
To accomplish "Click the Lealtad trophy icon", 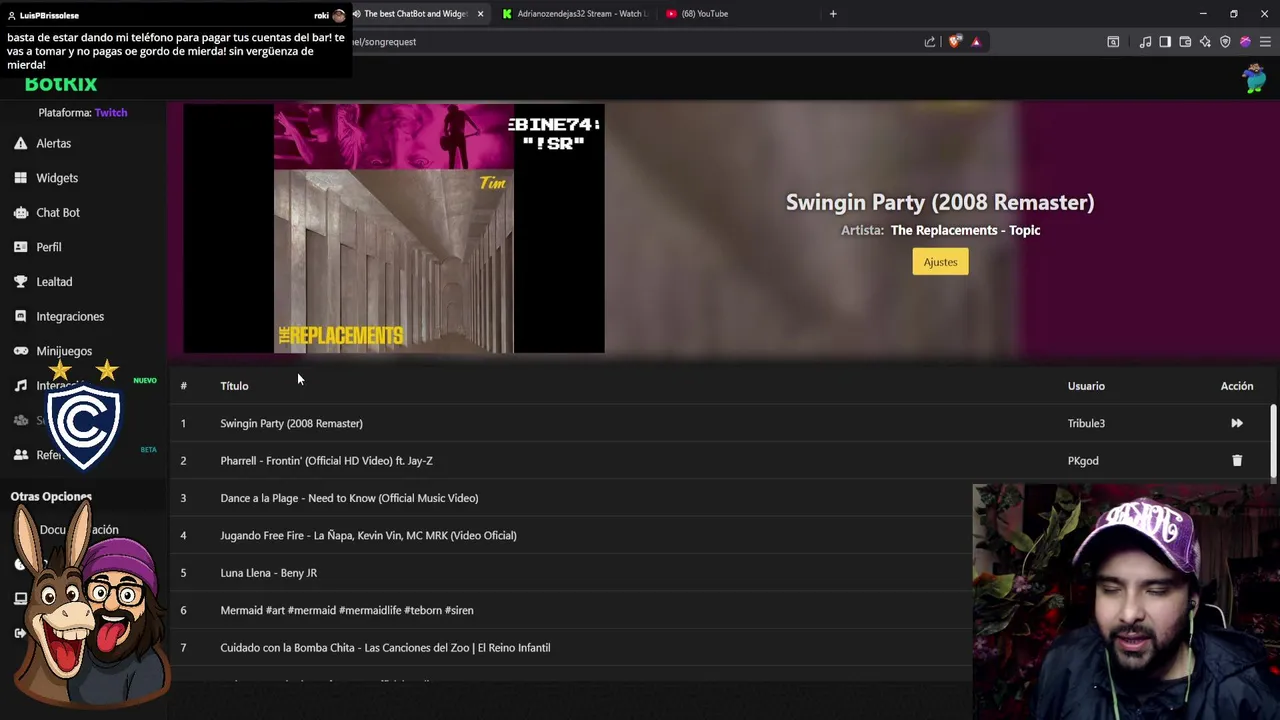I will pyautogui.click(x=20, y=282).
